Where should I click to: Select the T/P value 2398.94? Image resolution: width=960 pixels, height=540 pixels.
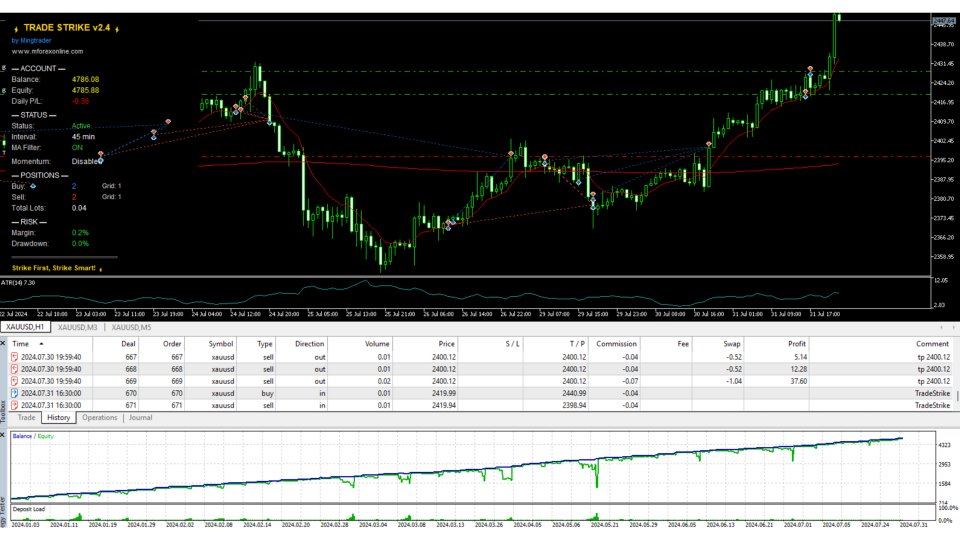pos(574,405)
